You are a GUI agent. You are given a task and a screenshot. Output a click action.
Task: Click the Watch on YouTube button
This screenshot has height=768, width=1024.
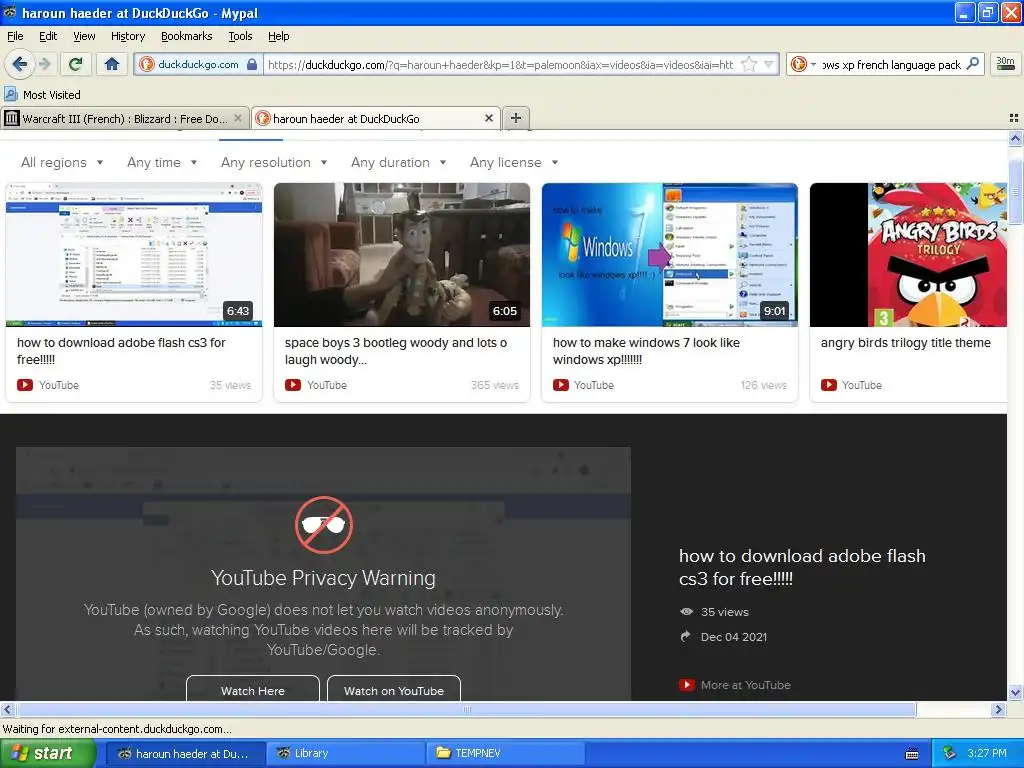pos(394,690)
